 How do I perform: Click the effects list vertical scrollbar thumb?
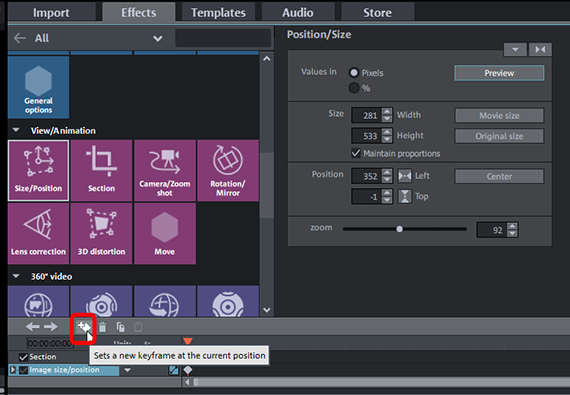point(267,185)
